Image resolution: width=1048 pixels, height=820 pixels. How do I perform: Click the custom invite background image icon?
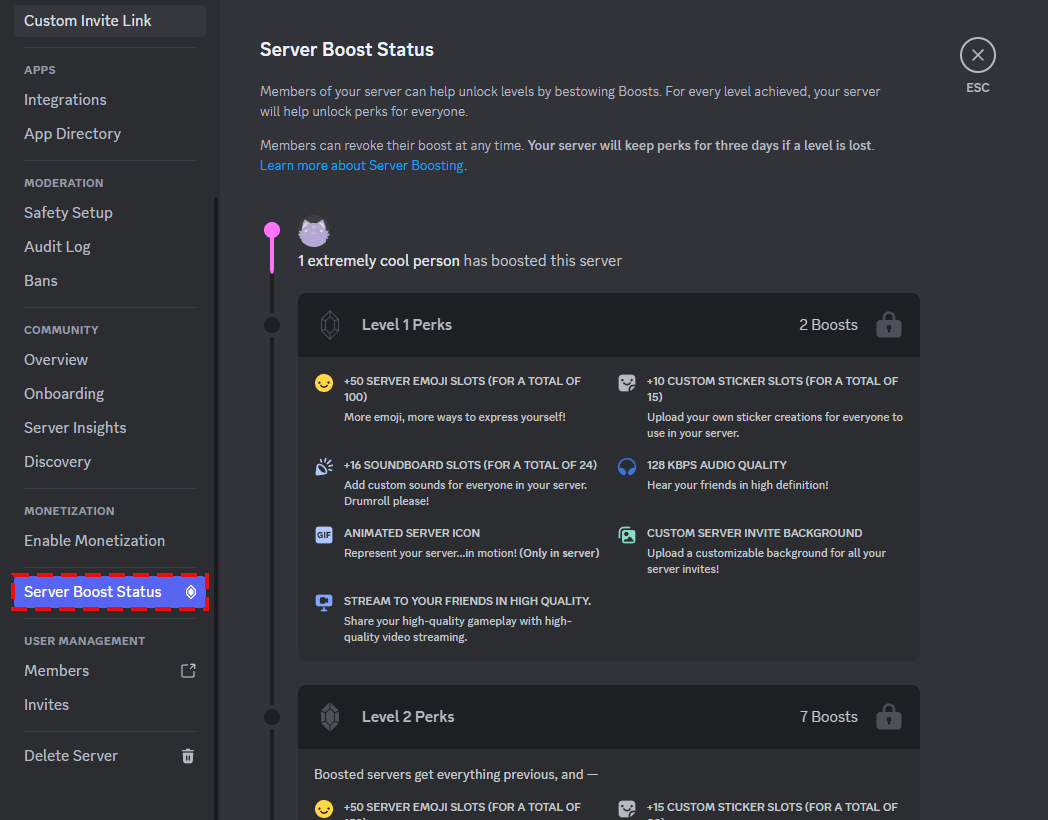click(x=626, y=536)
